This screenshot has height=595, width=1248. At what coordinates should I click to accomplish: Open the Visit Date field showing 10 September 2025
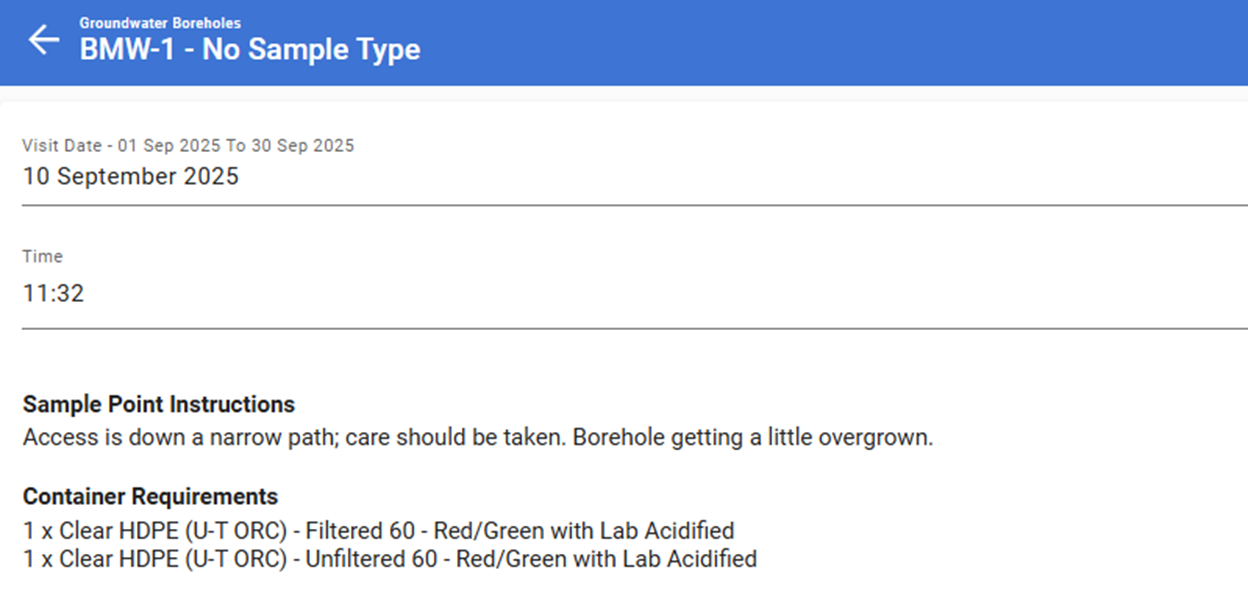(131, 177)
